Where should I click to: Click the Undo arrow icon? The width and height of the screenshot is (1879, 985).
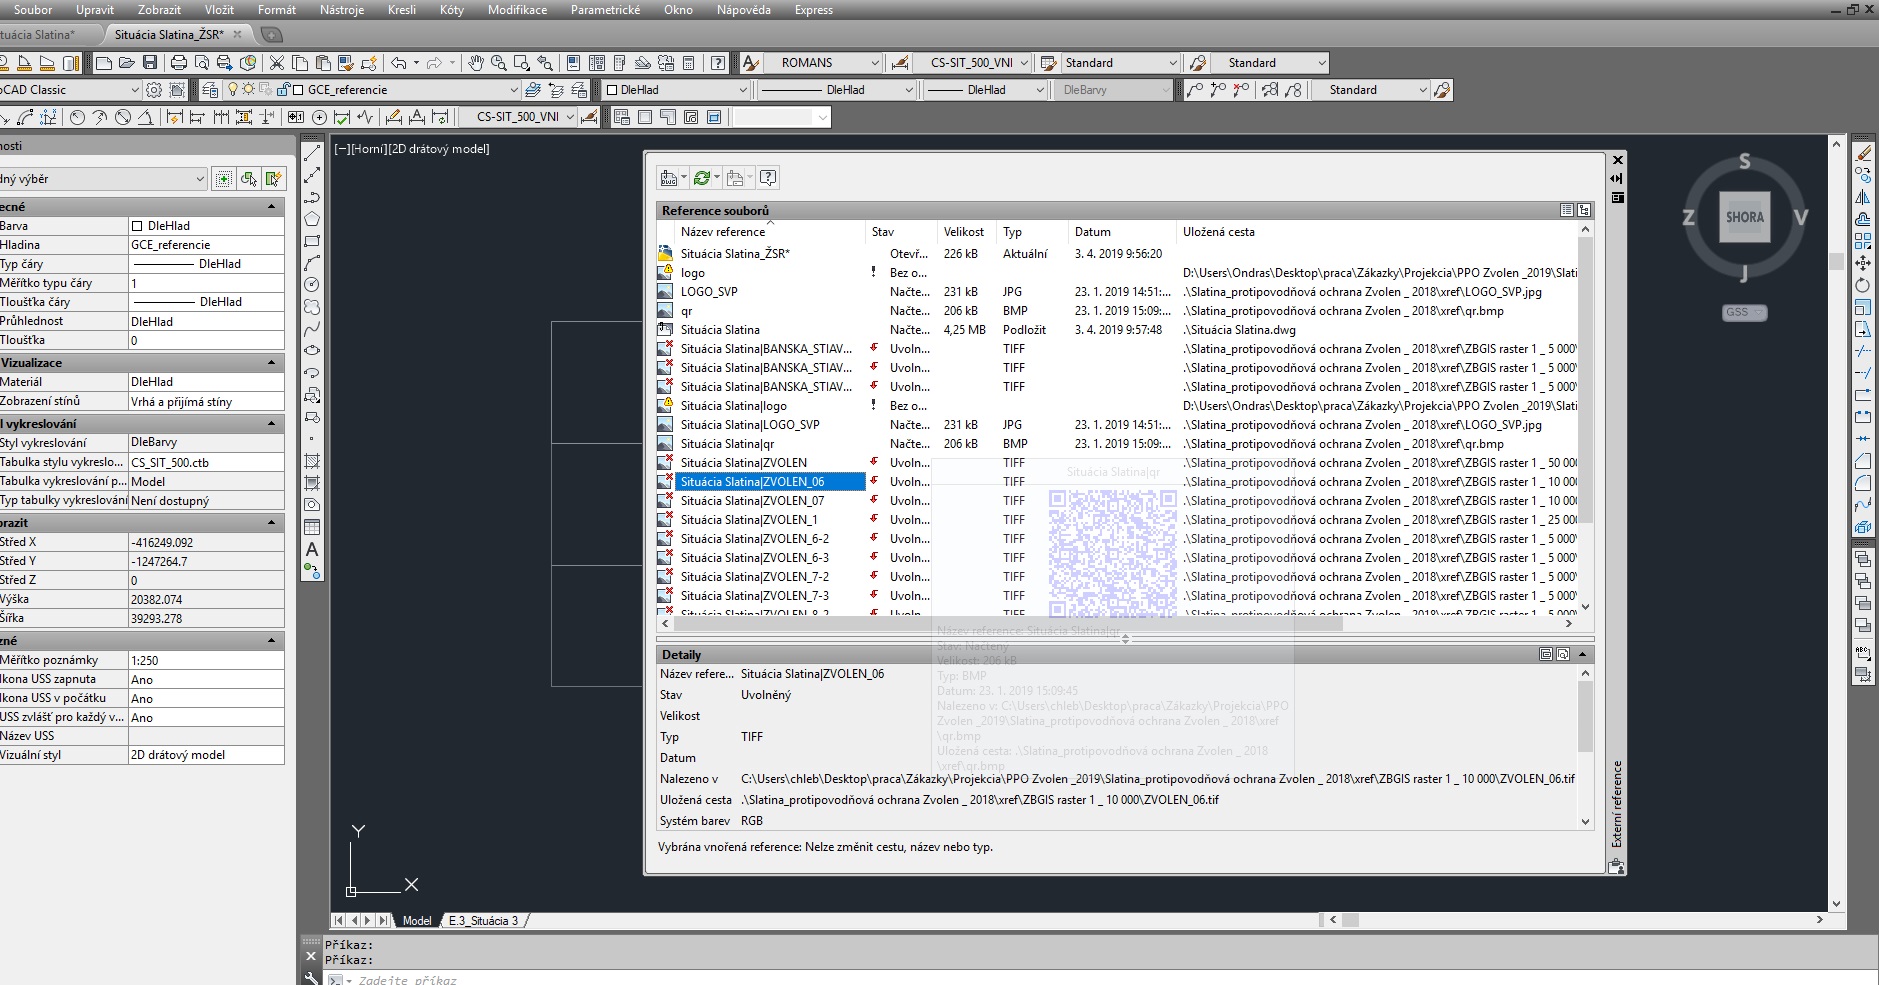[399, 63]
